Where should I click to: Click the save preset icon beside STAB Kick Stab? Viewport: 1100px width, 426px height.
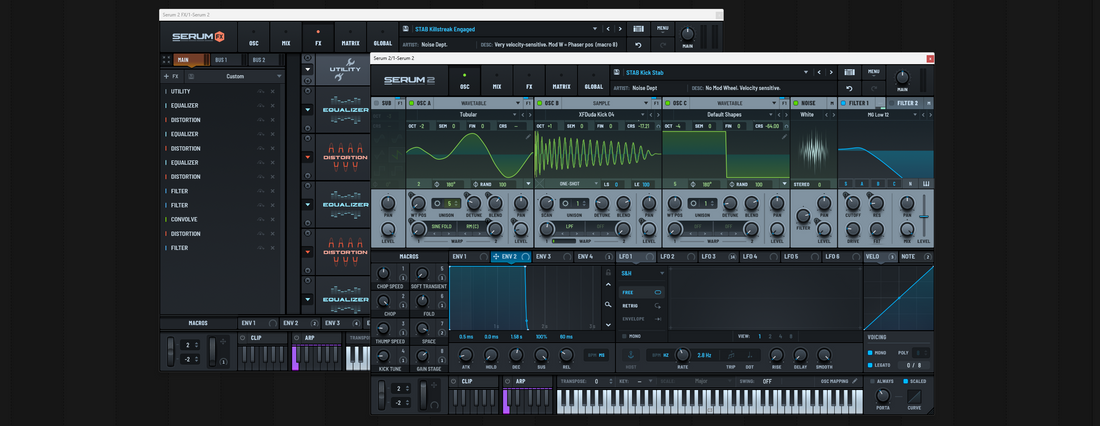click(x=616, y=72)
